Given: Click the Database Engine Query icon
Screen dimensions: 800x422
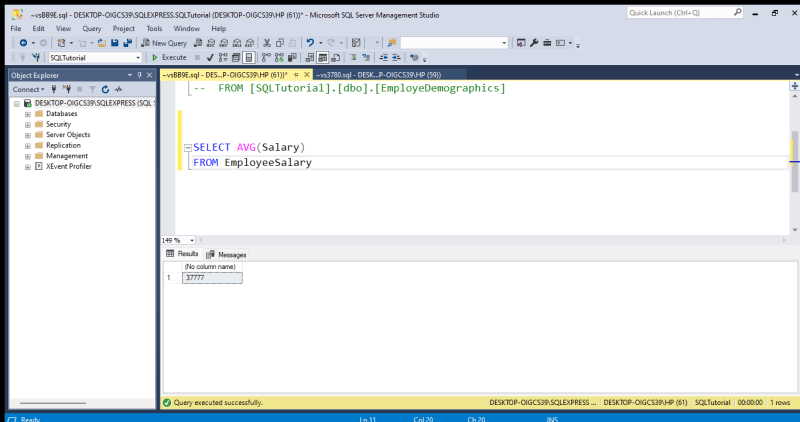Looking at the screenshot, I should [198, 43].
